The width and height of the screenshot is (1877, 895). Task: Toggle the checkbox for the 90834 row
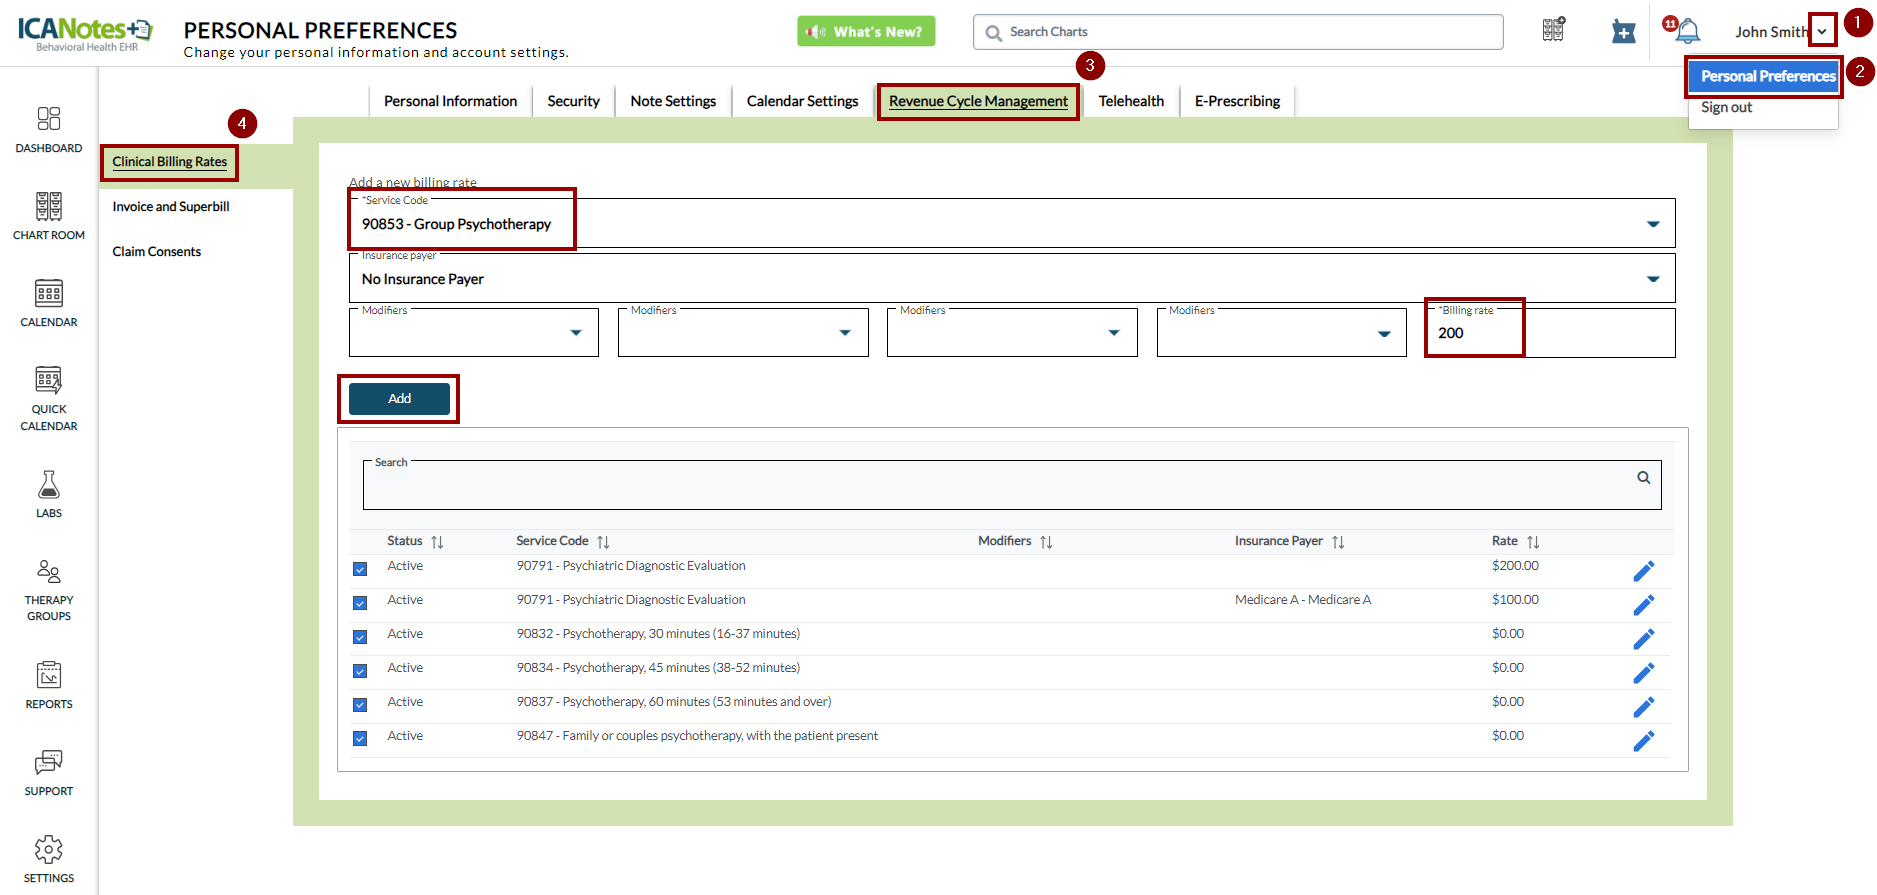pyautogui.click(x=360, y=671)
